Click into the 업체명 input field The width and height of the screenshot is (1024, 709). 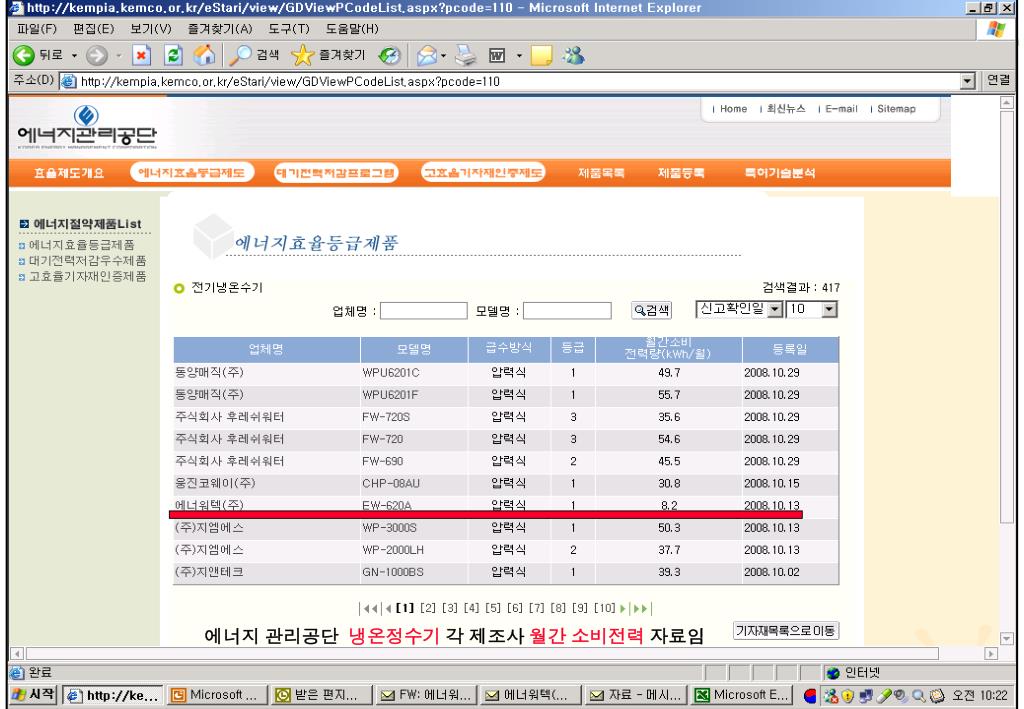pyautogui.click(x=424, y=311)
